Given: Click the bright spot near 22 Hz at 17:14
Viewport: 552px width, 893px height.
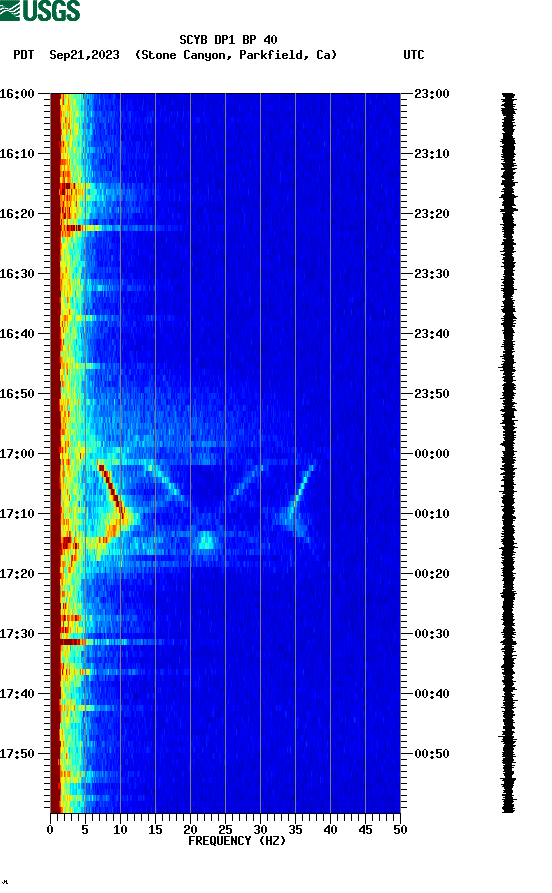Looking at the screenshot, I should tap(206, 539).
